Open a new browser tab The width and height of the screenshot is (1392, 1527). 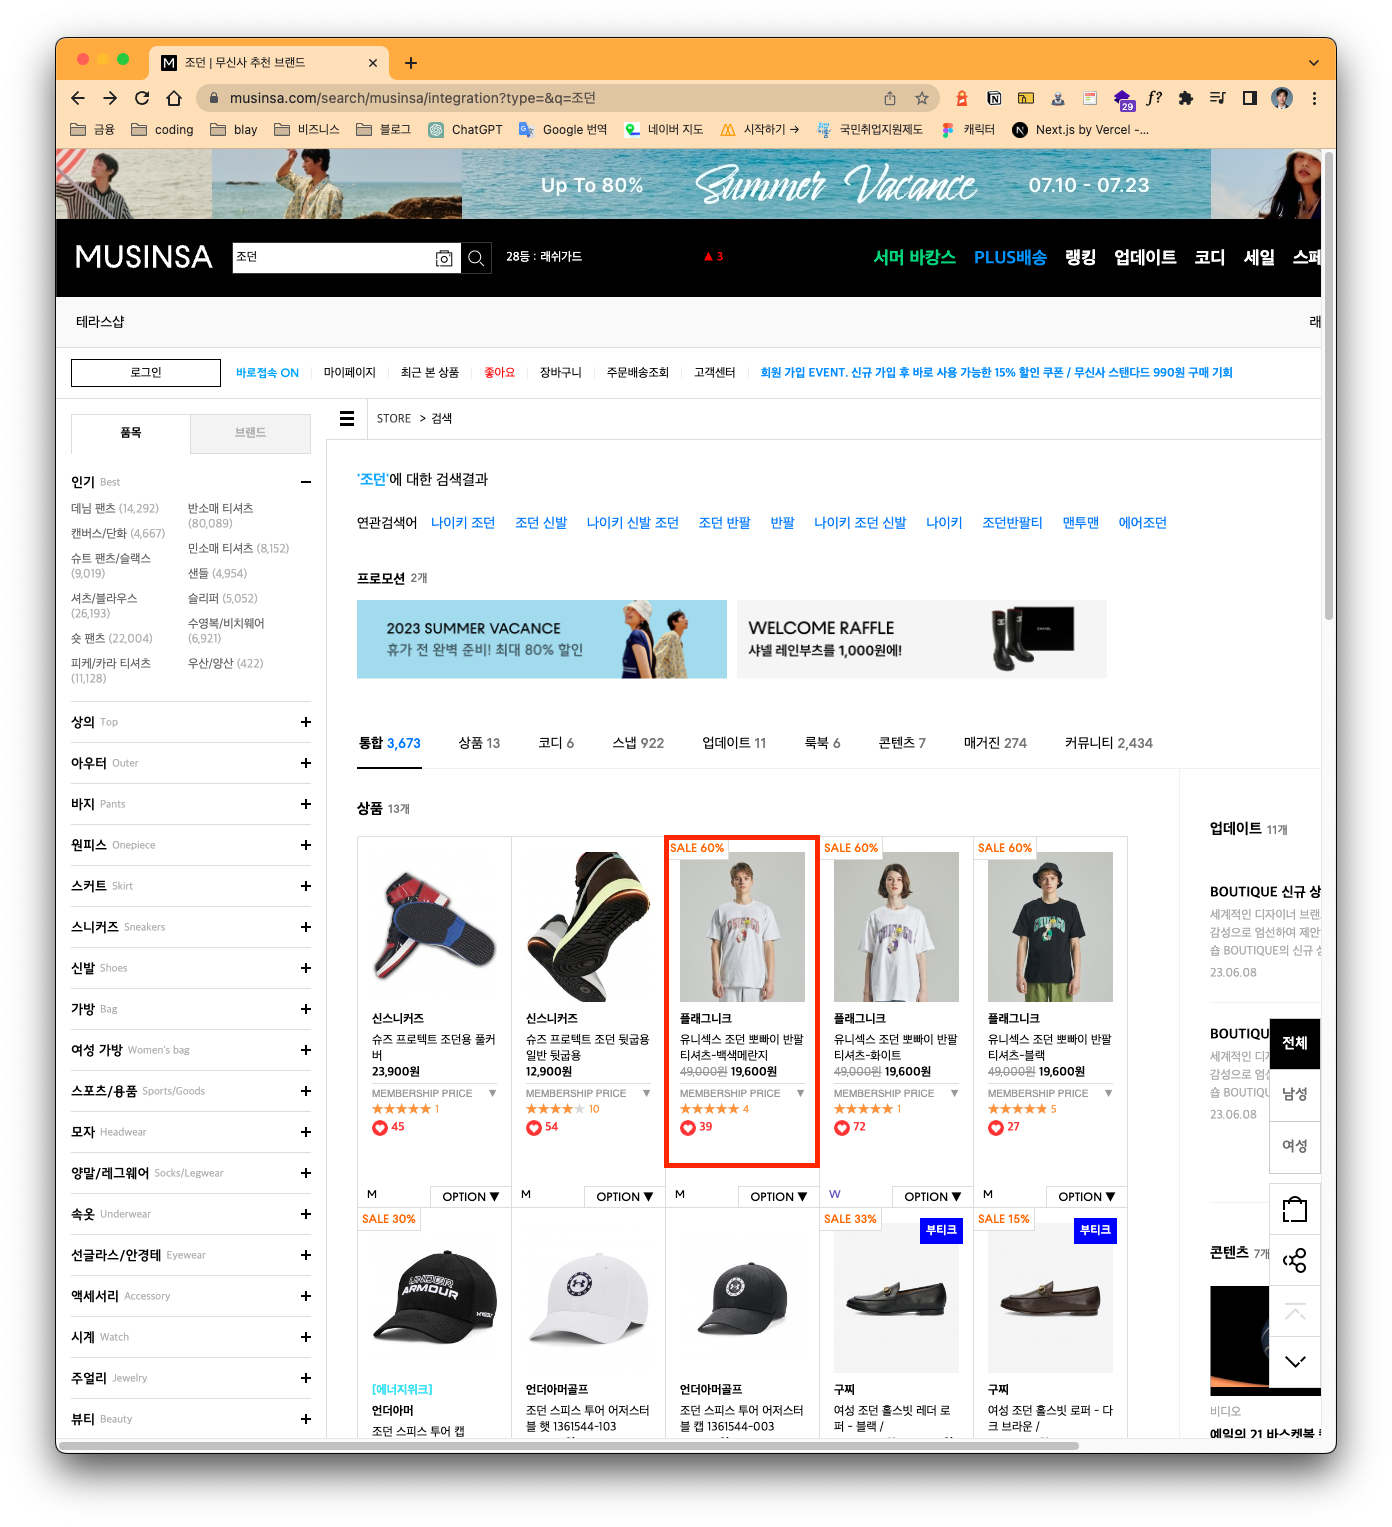410,63
